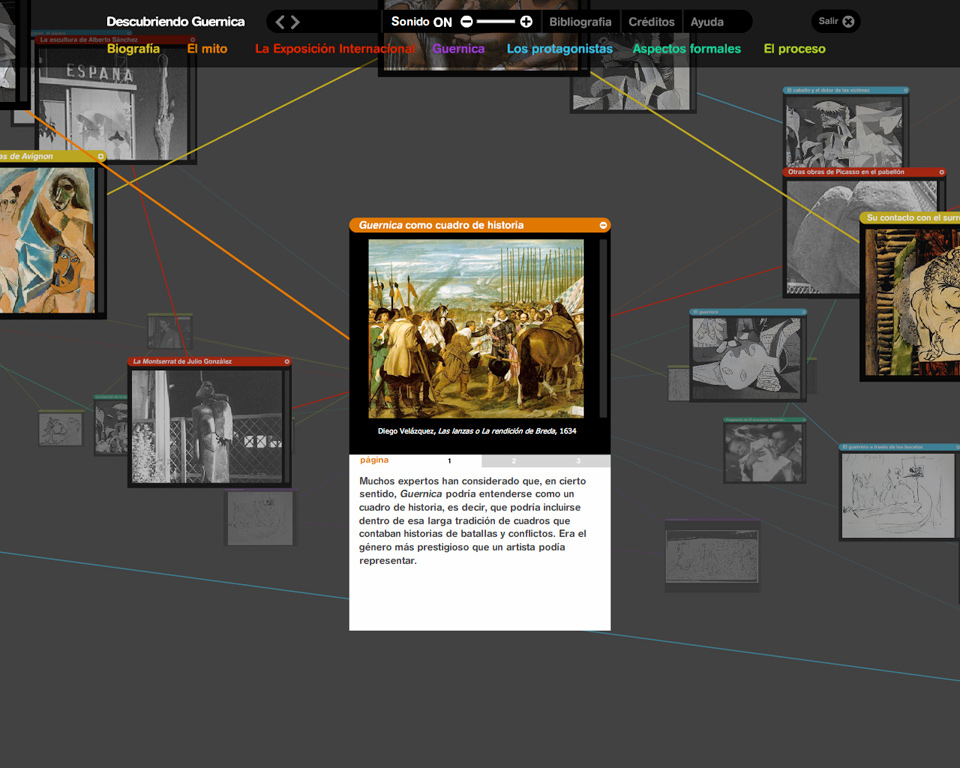Go to page 2 of the card

click(x=514, y=461)
